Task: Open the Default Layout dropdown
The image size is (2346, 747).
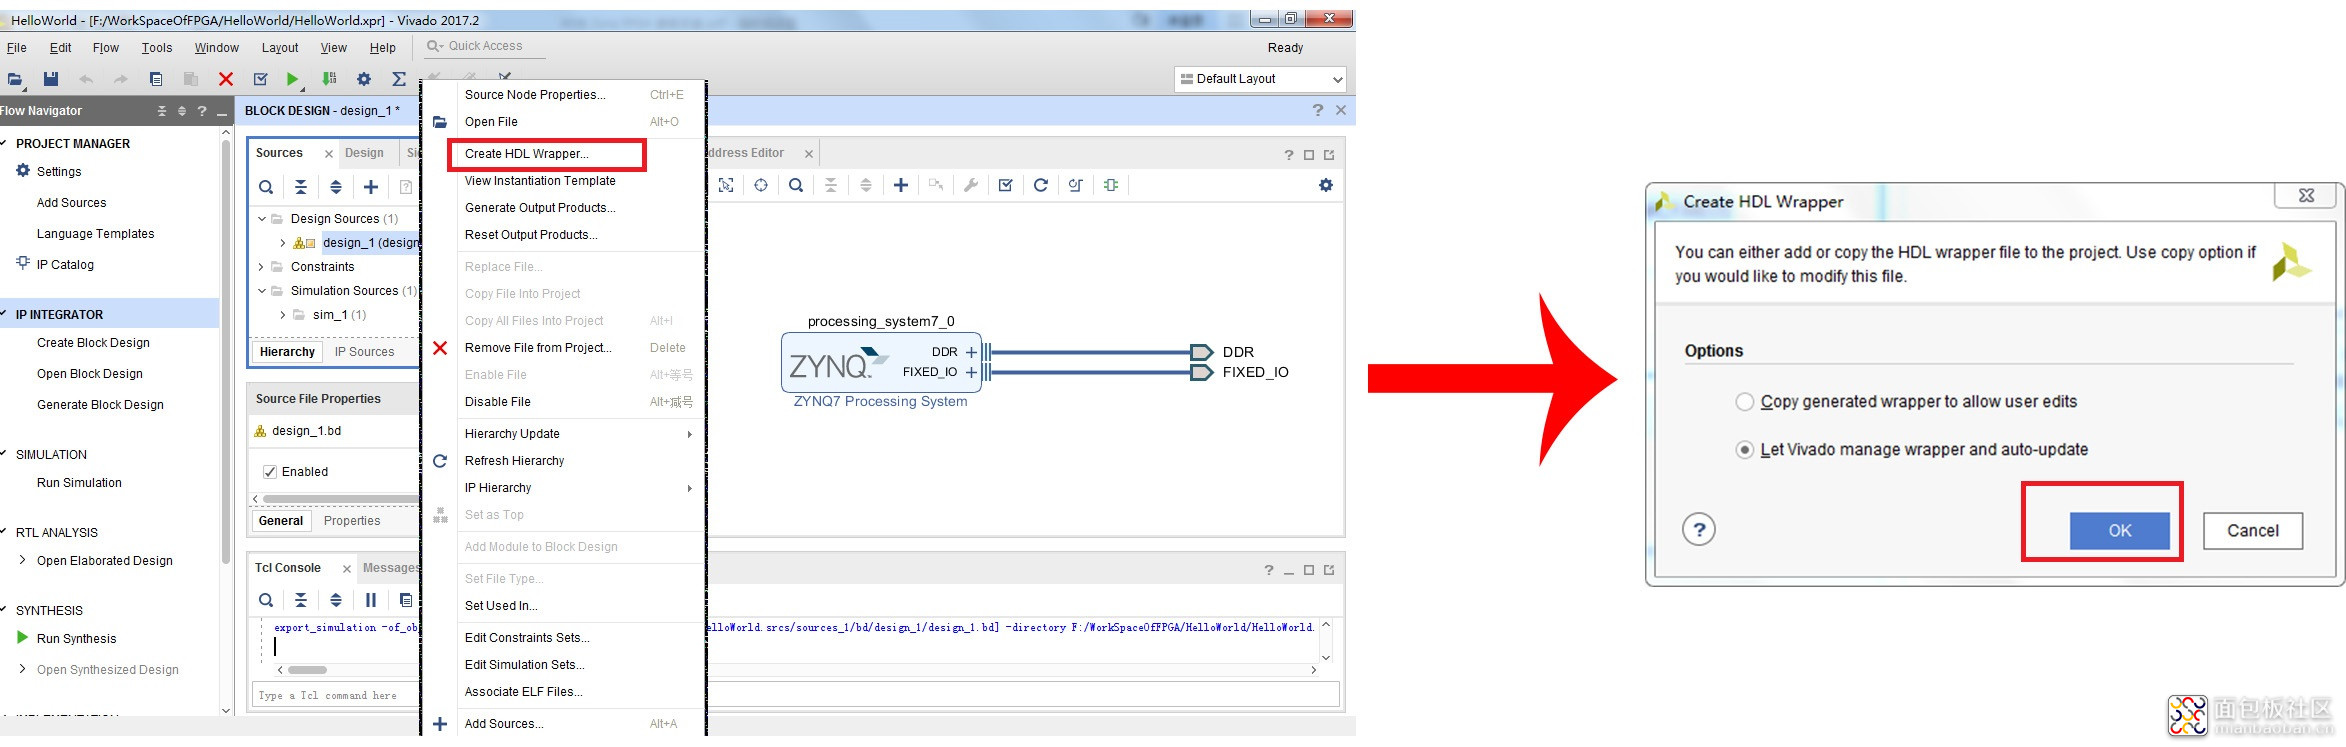Action: pyautogui.click(x=1261, y=79)
